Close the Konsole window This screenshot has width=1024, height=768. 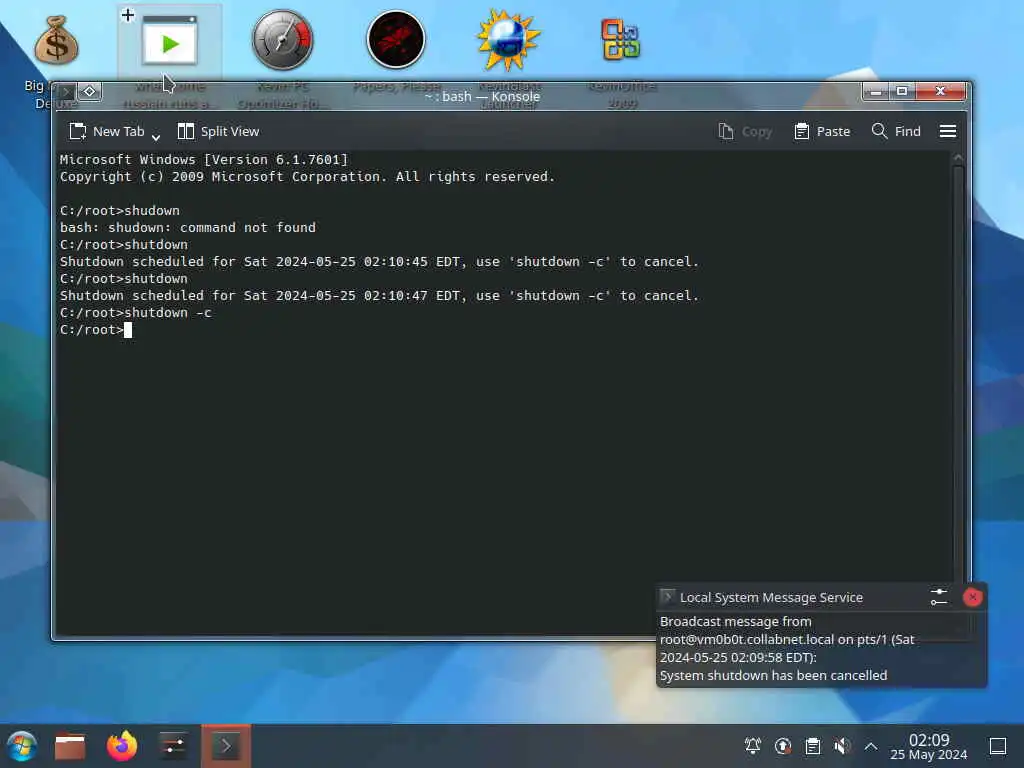pos(940,91)
